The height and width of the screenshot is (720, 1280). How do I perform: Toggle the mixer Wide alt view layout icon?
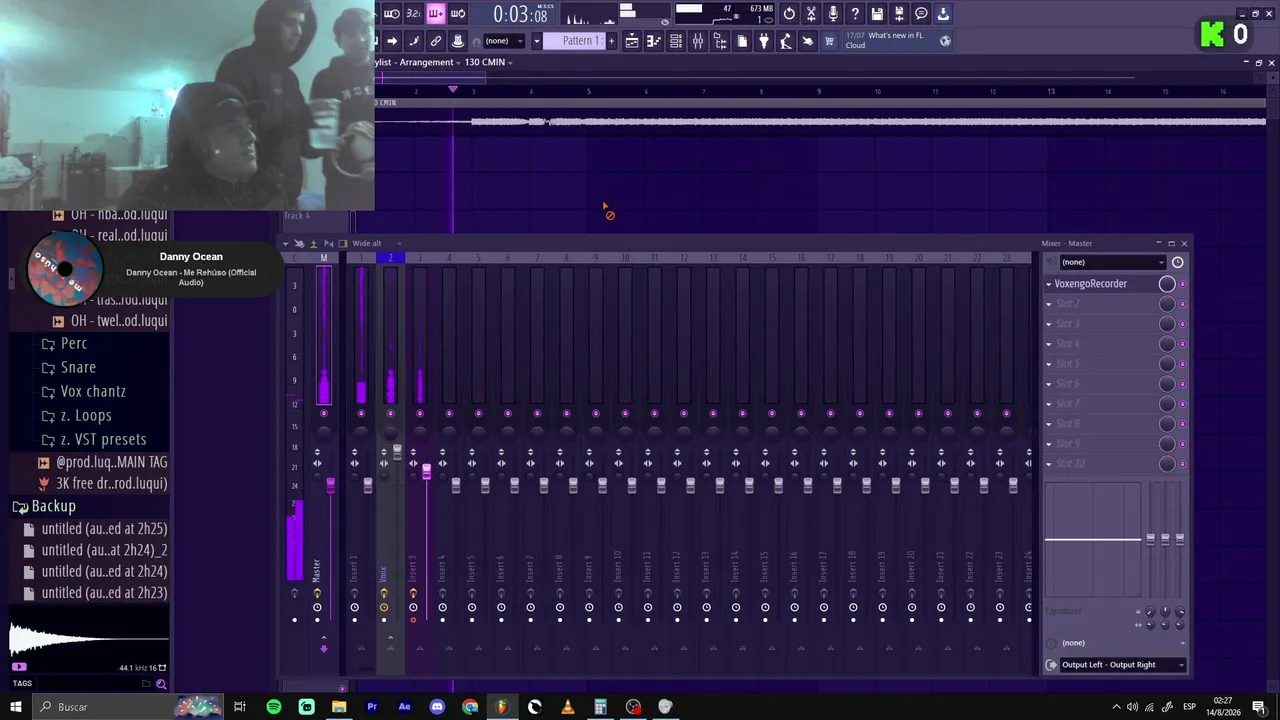[x=343, y=244]
